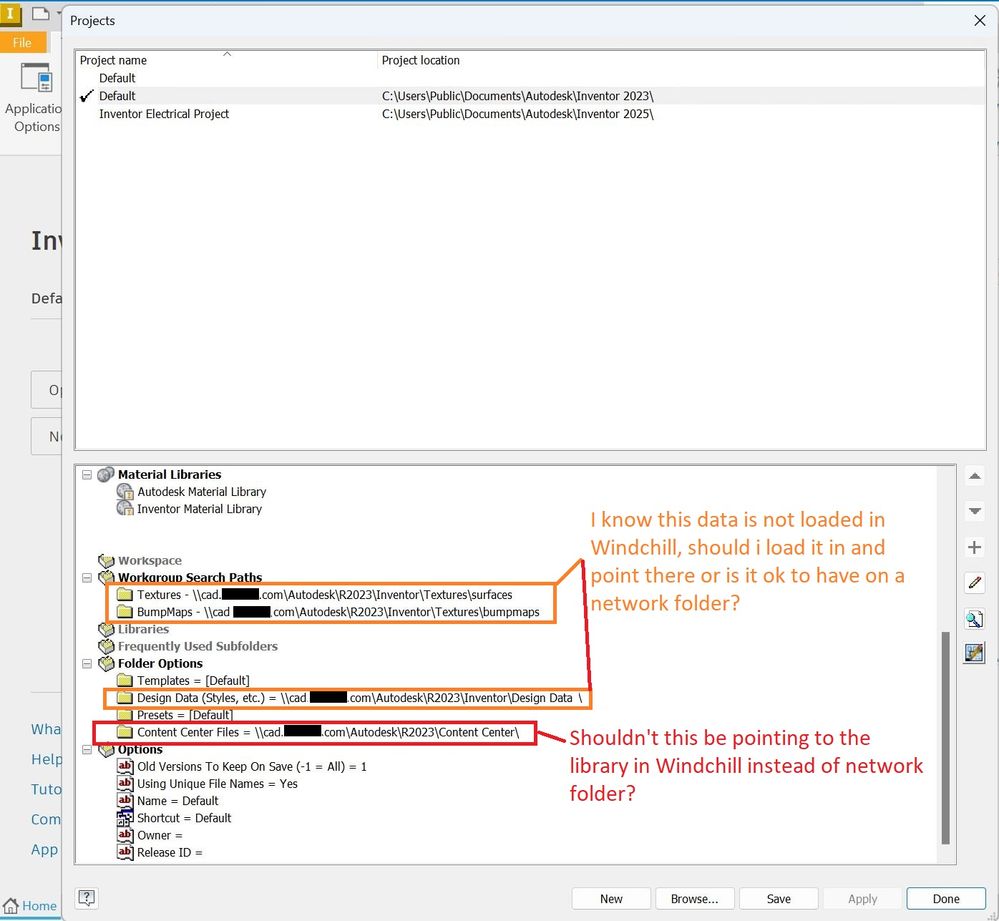Viewport: 999px width, 921px height.
Task: Click the New project button
Action: [611, 899]
